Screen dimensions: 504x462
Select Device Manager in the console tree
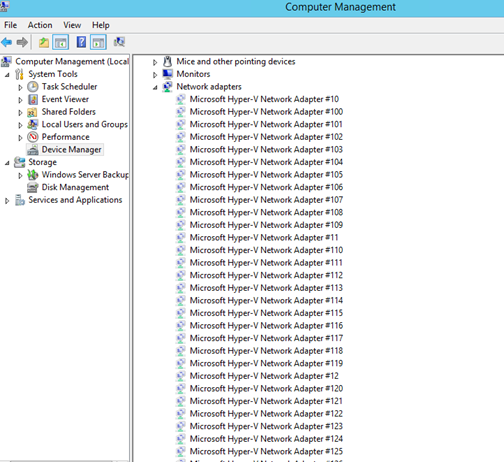71,150
